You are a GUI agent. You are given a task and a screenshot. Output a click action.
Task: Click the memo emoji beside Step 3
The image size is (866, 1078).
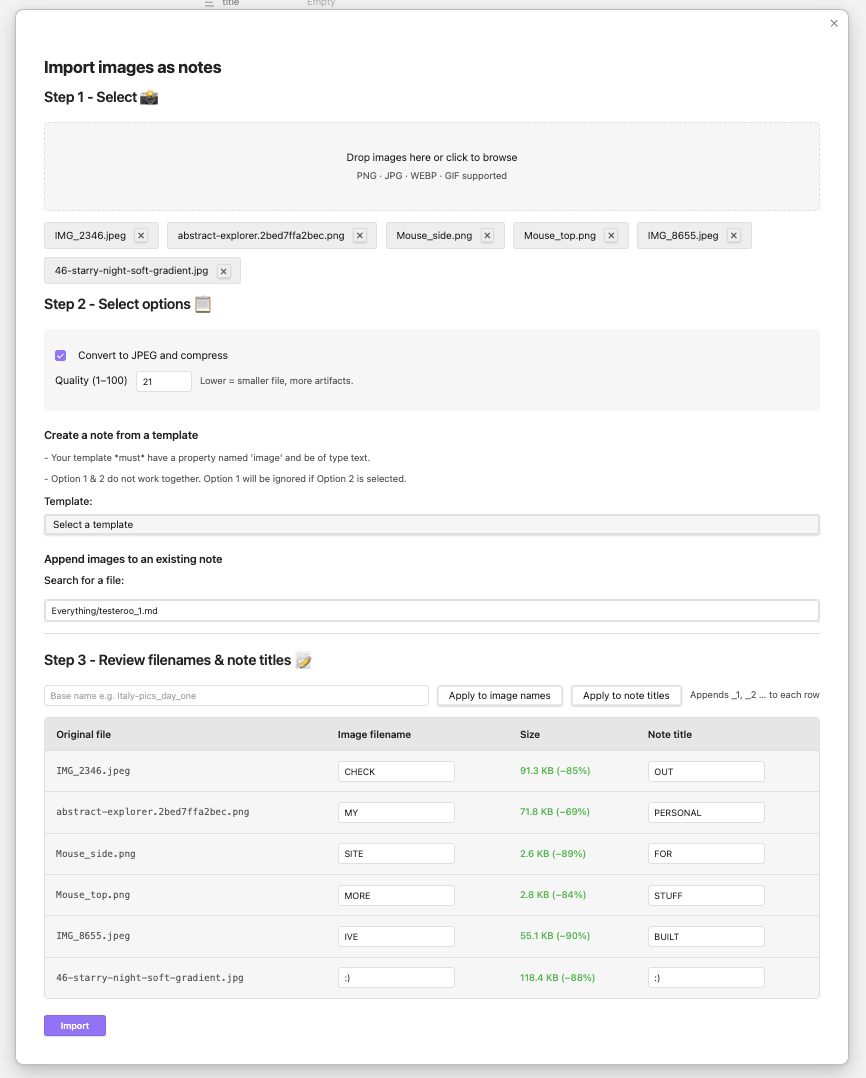tap(303, 661)
